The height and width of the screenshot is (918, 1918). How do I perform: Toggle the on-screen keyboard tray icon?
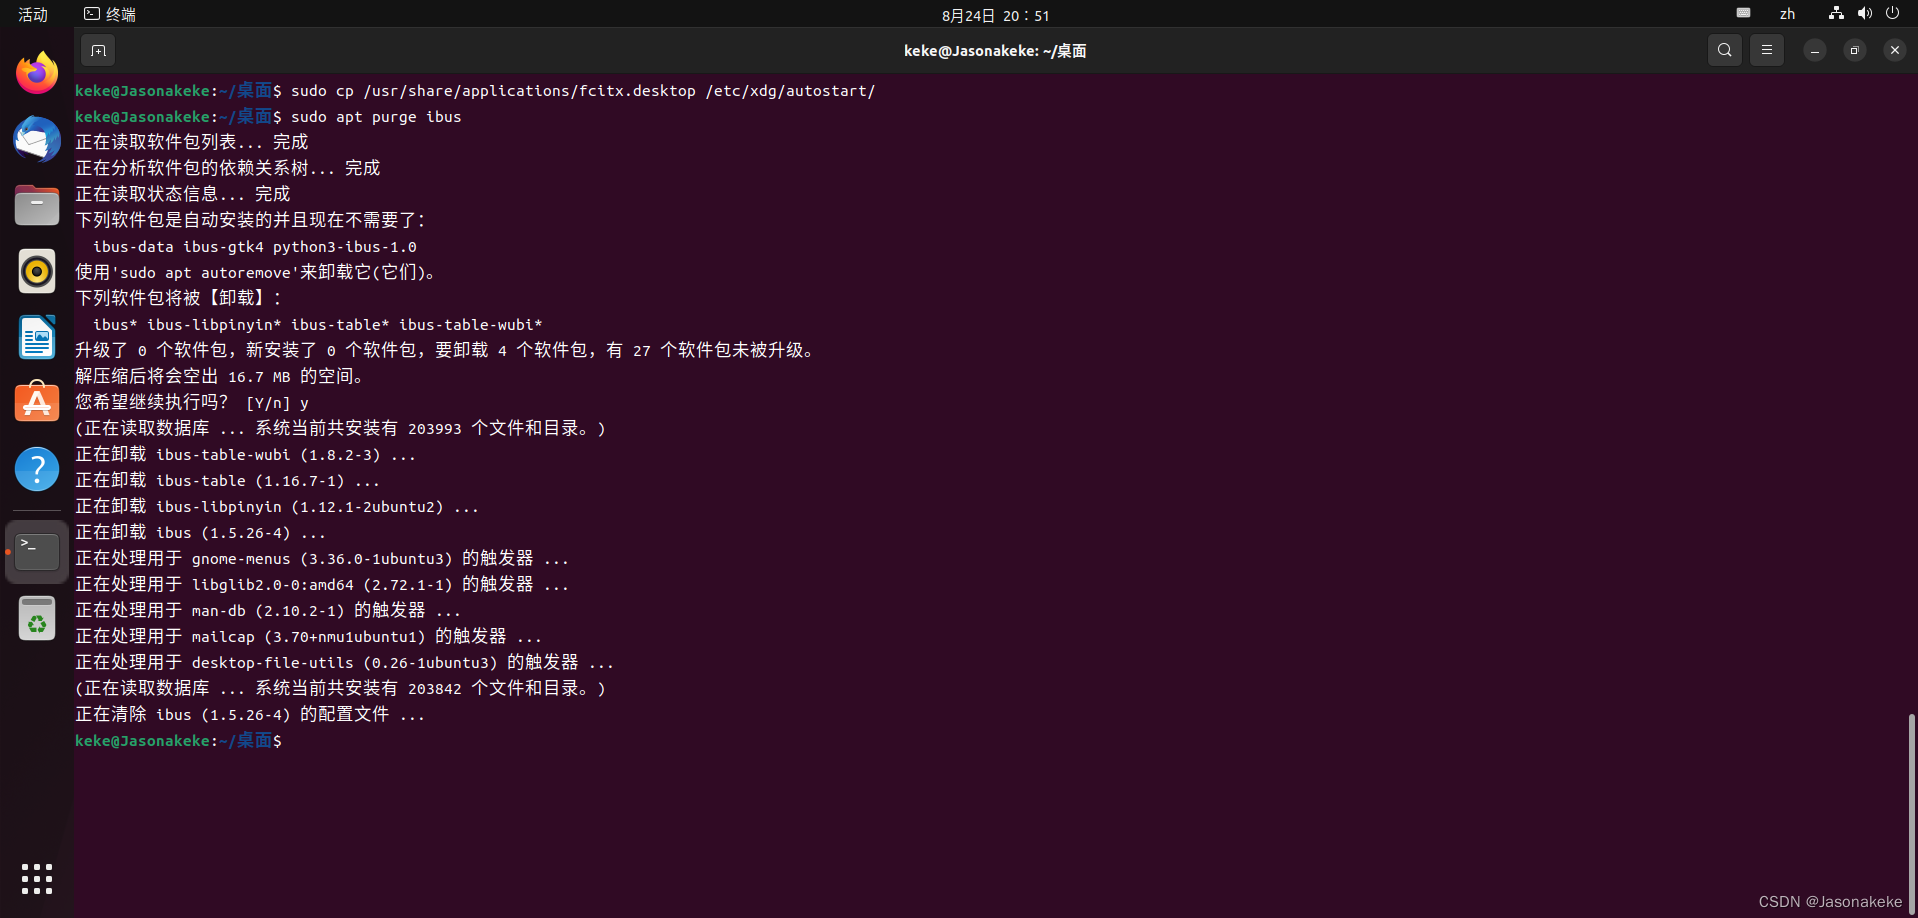tap(1744, 13)
